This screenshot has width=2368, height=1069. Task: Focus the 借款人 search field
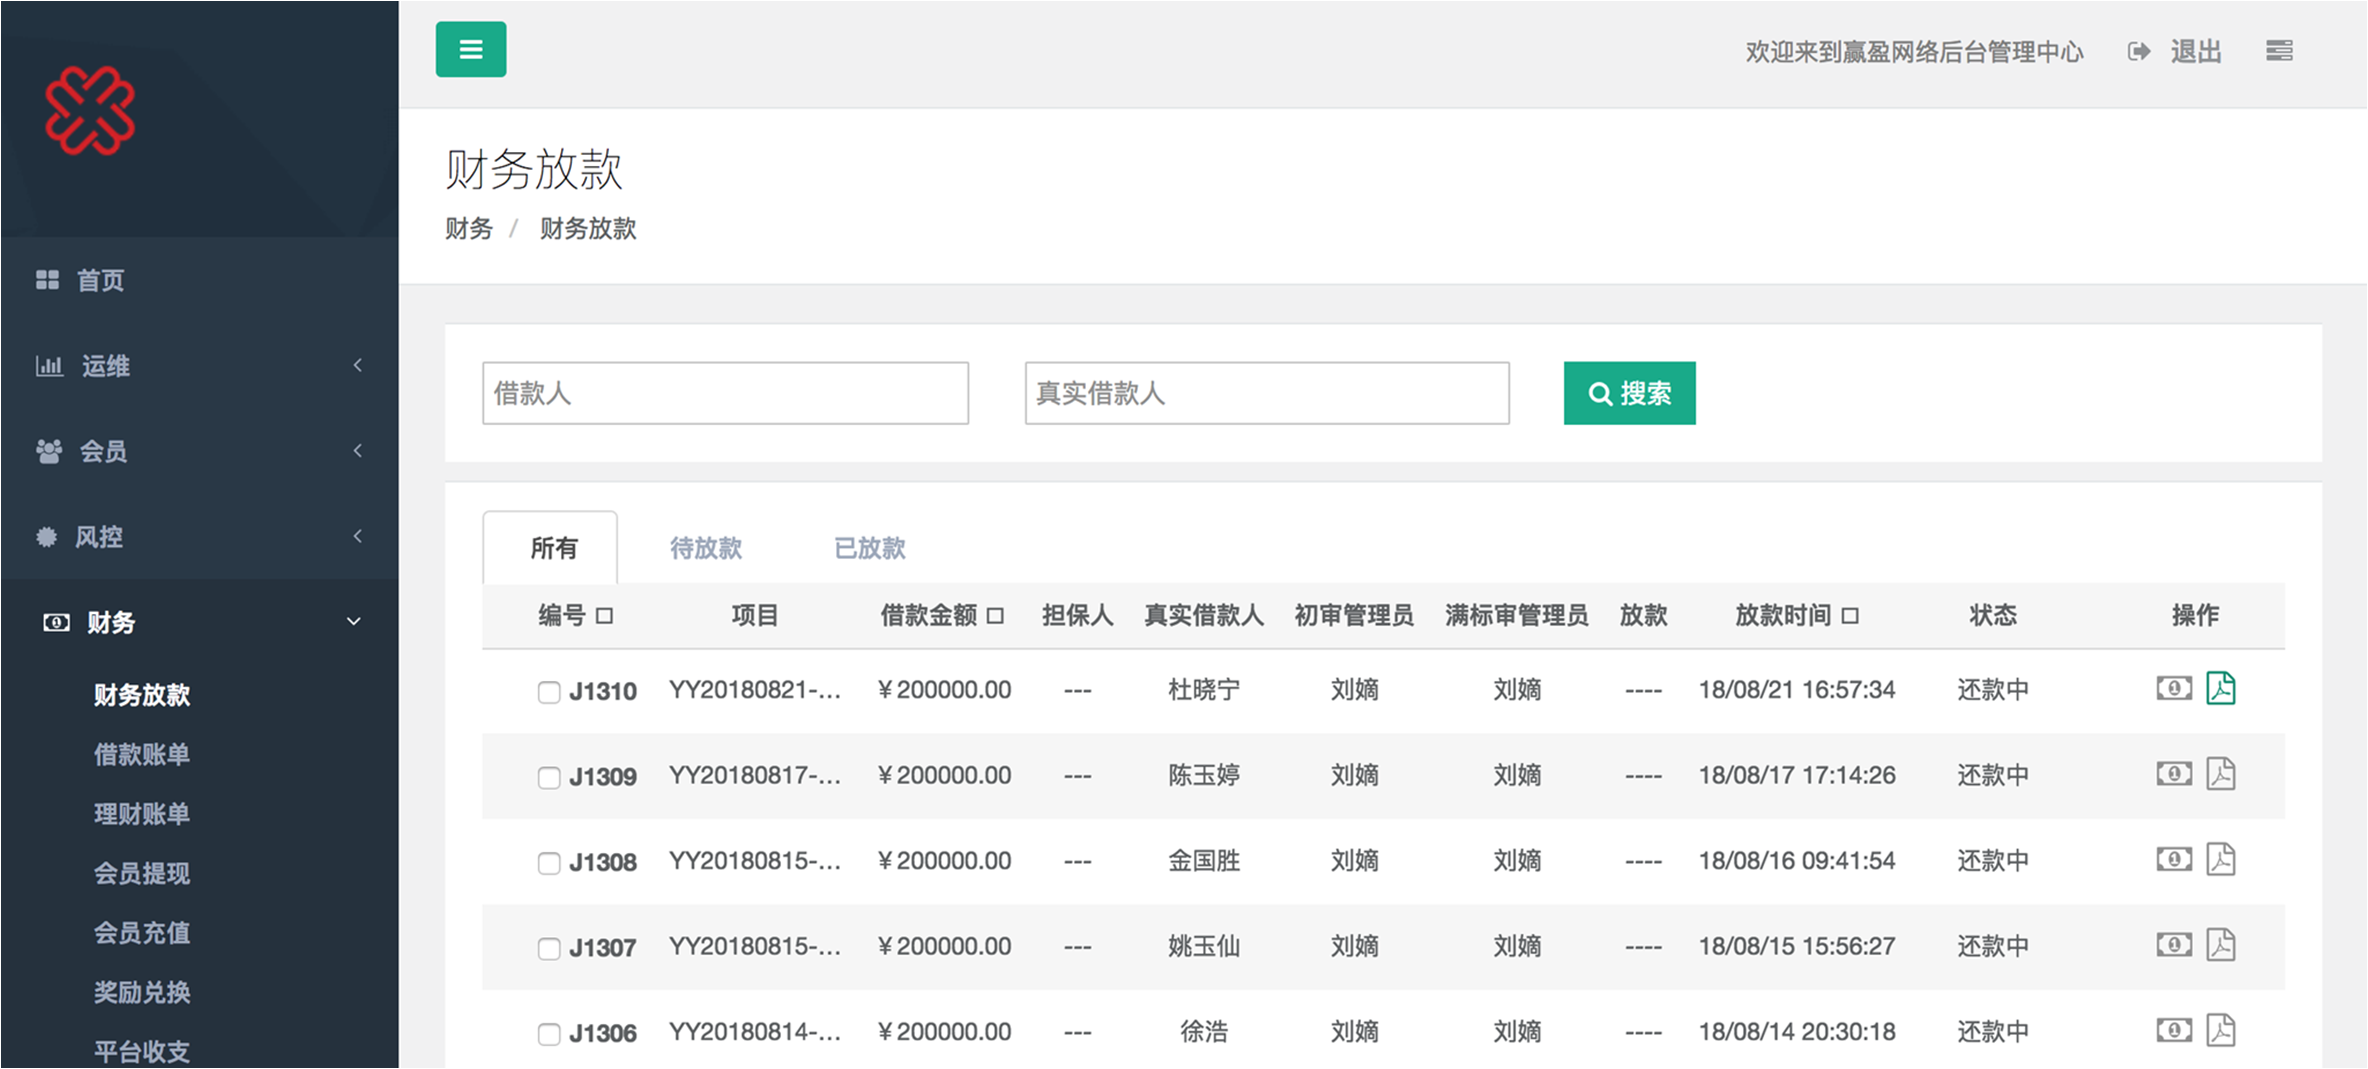point(725,393)
